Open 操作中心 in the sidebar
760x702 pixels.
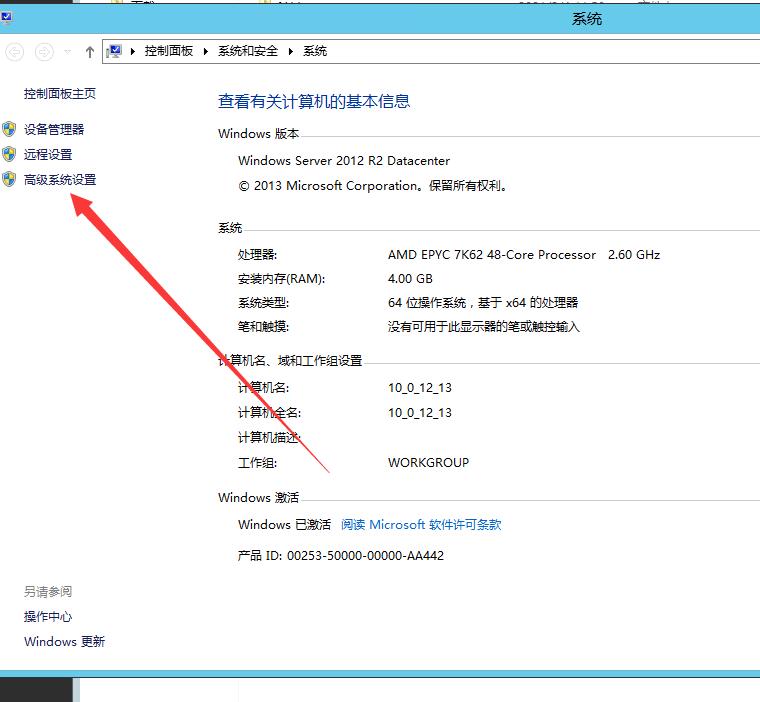click(48, 617)
